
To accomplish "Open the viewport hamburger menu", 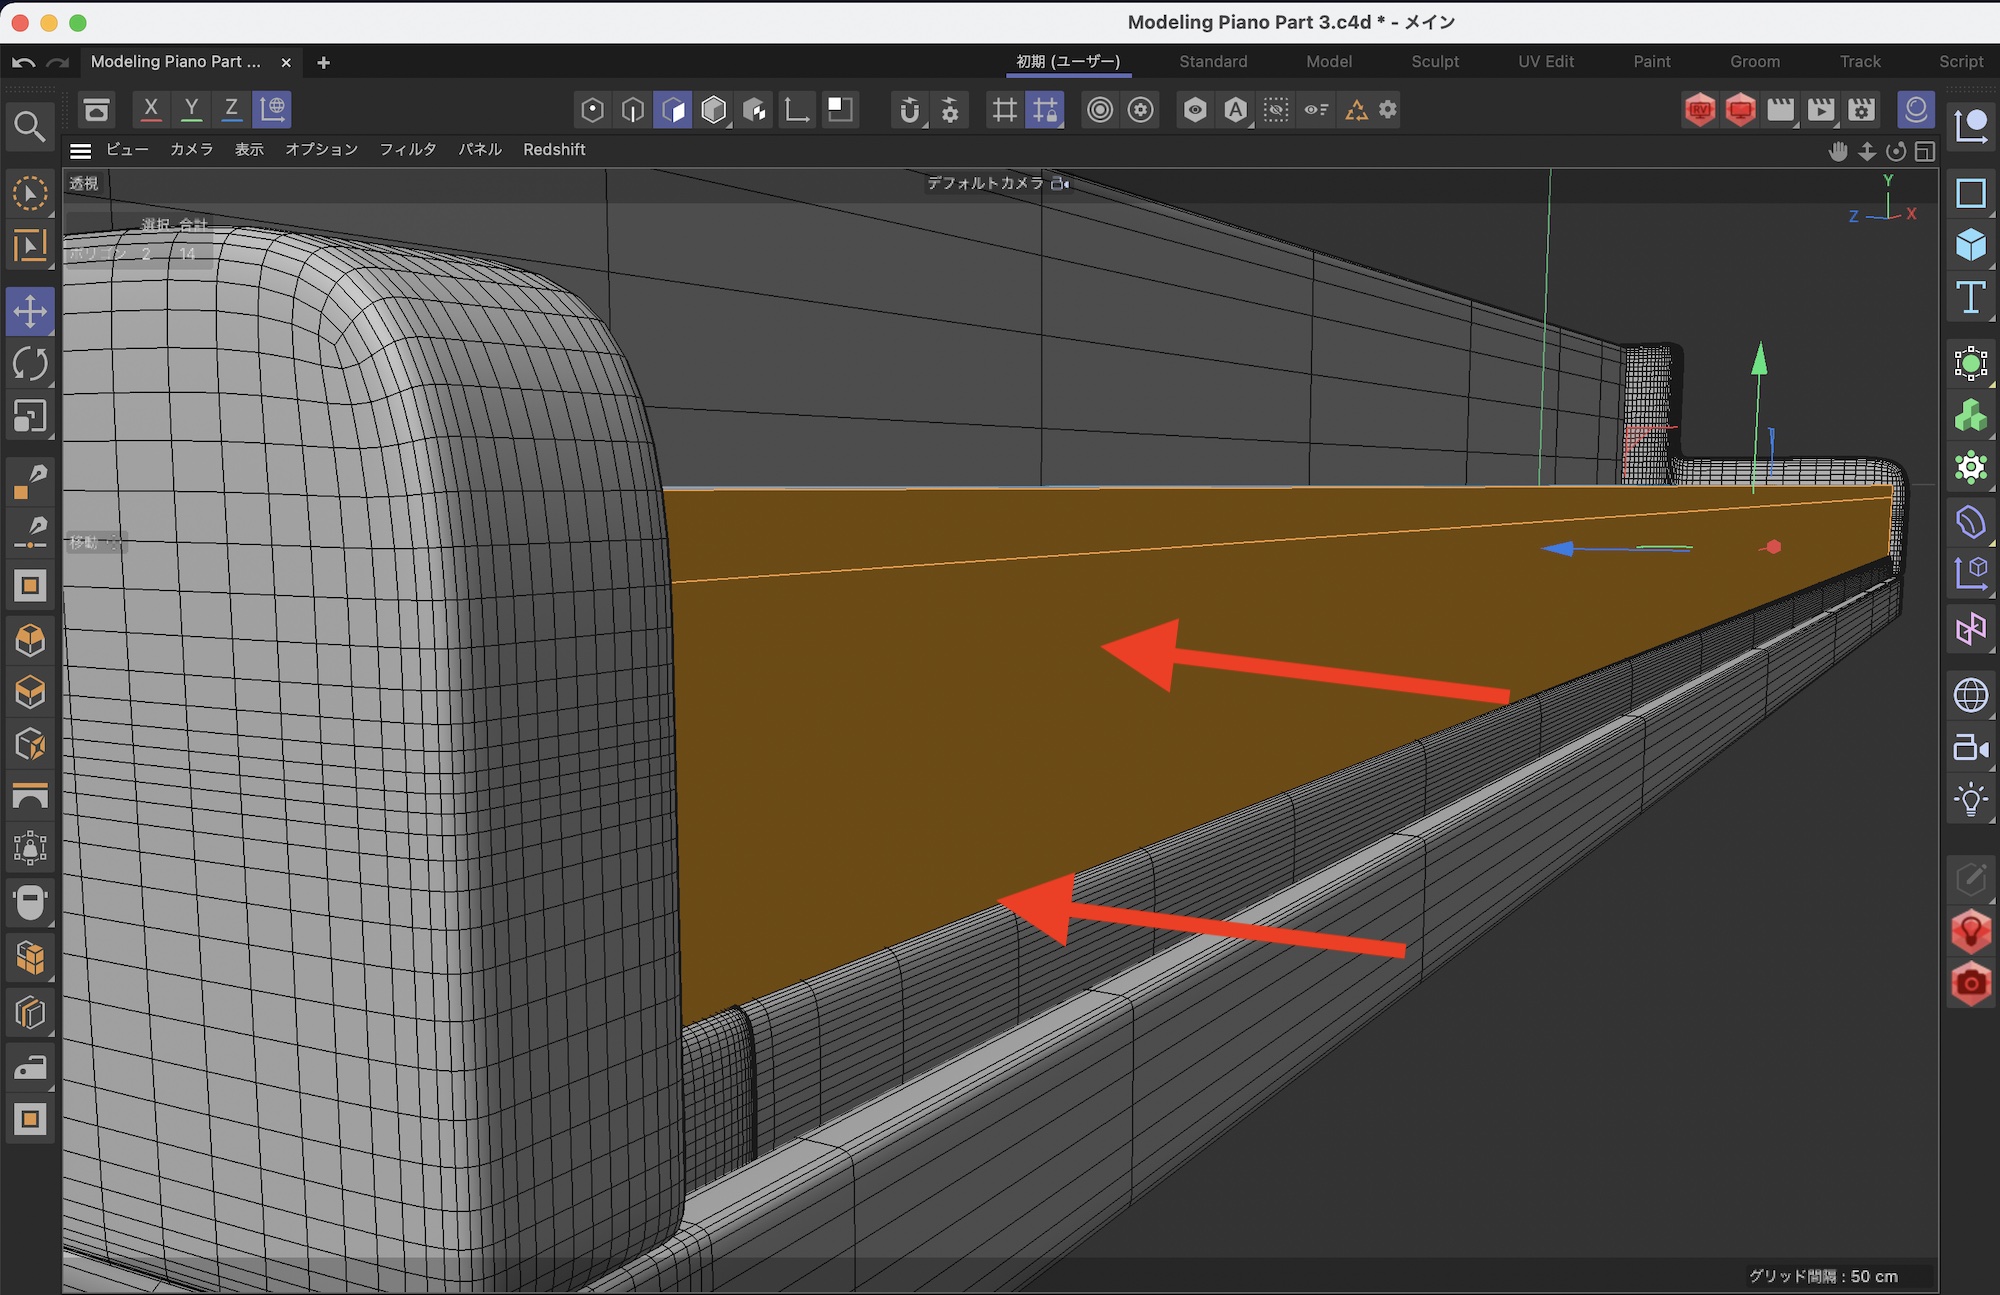I will pyautogui.click(x=80, y=150).
